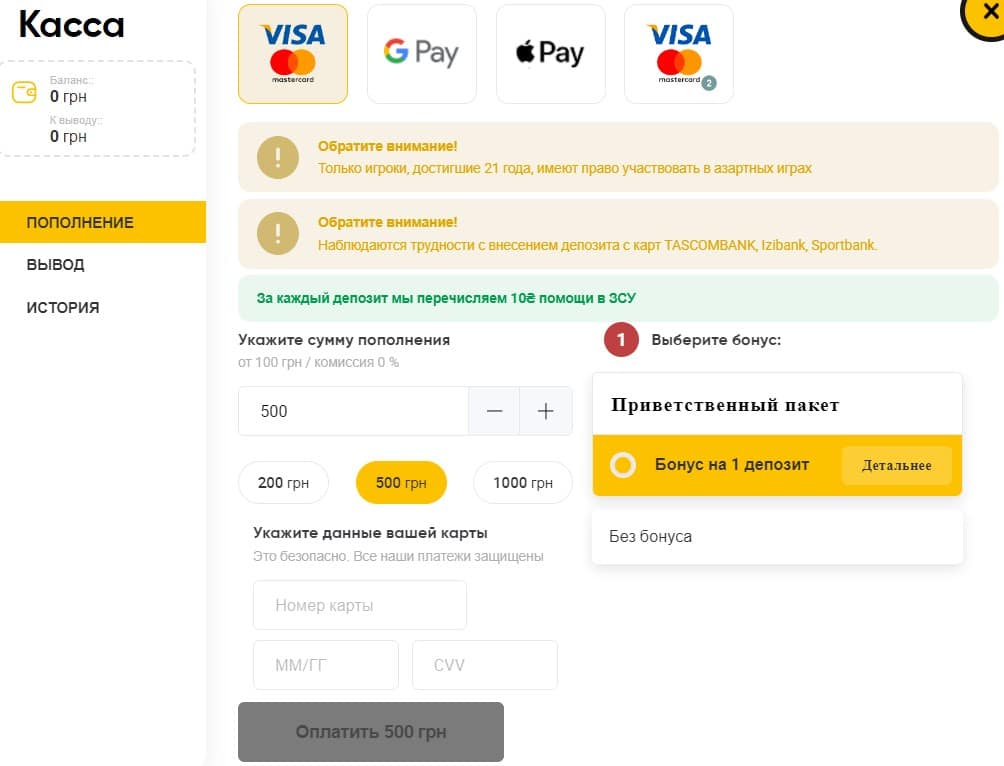This screenshot has height=766, width=1004.
Task: Click the 'Детальнее' bonus details button
Action: (x=896, y=464)
